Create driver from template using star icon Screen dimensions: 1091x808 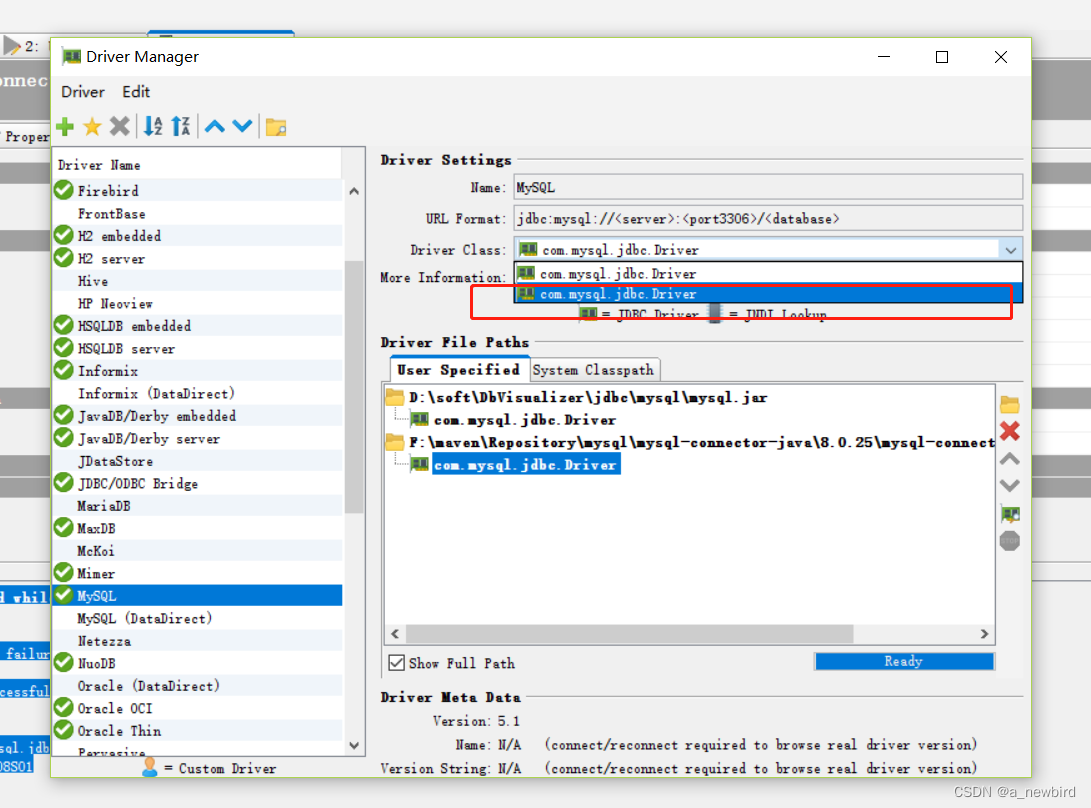91,126
